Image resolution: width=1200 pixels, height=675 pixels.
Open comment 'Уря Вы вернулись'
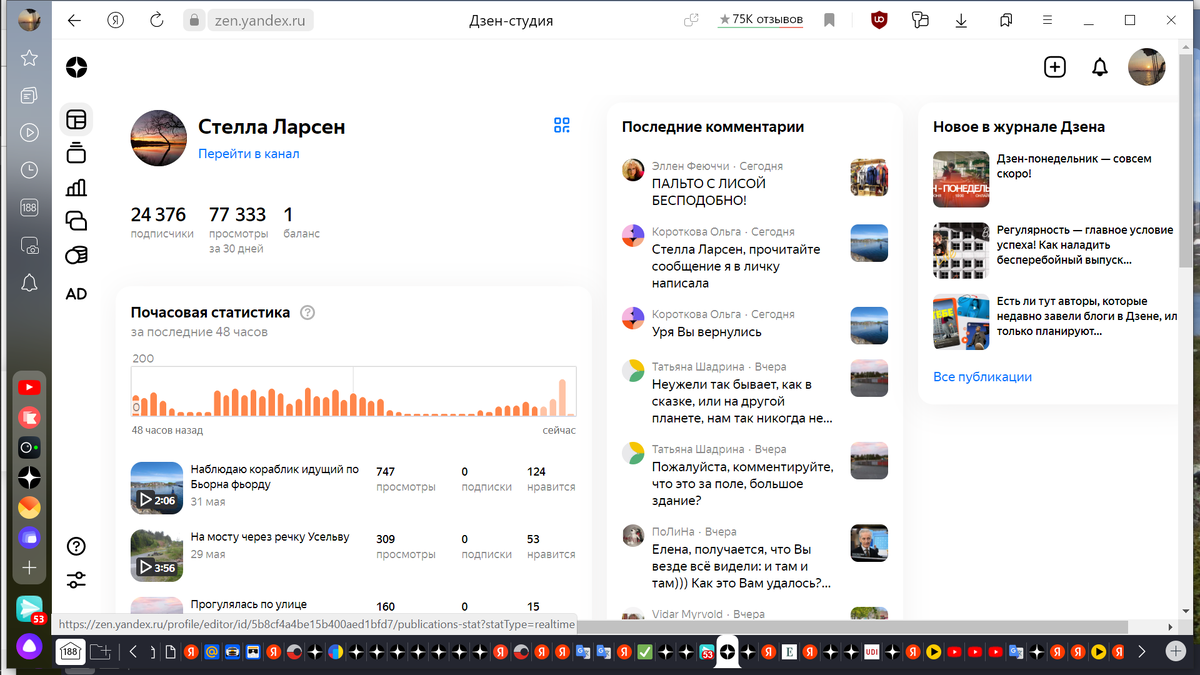pos(707,332)
